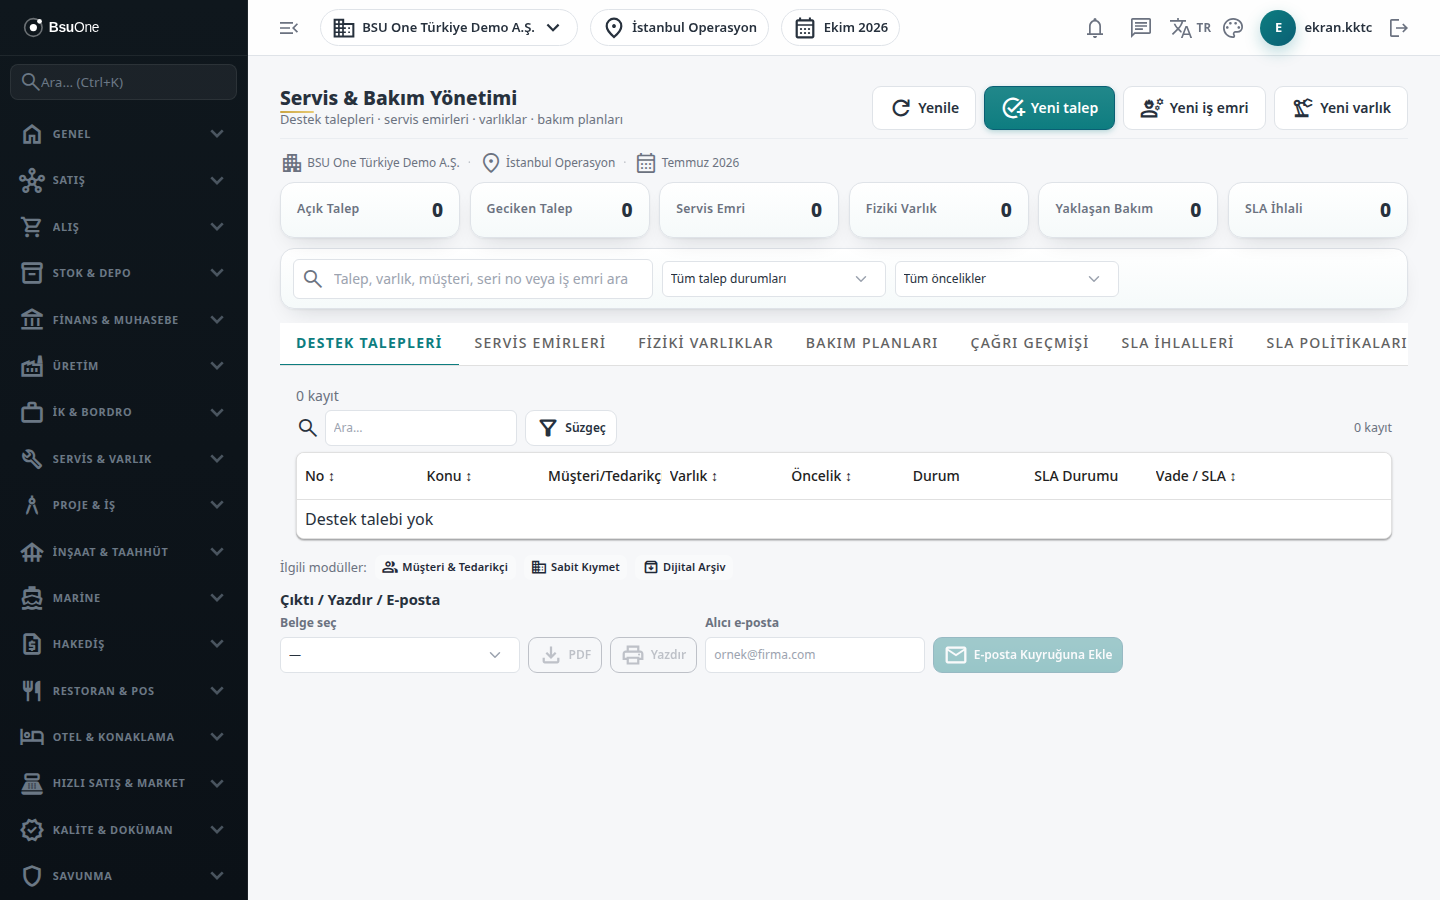Switch language with the TR translate icon
This screenshot has height=900, width=1440.
pos(1191,28)
